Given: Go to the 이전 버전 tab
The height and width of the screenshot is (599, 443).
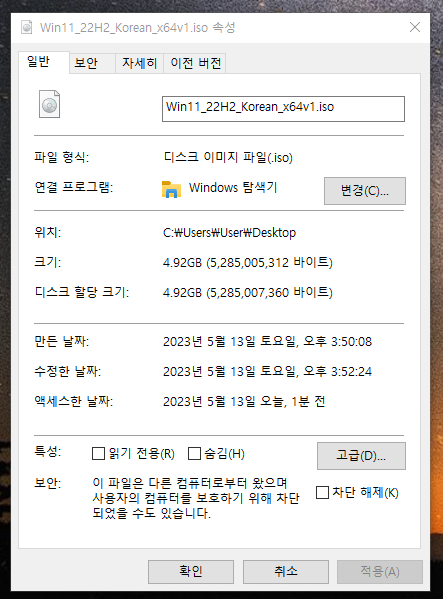Looking at the screenshot, I should (x=196, y=63).
